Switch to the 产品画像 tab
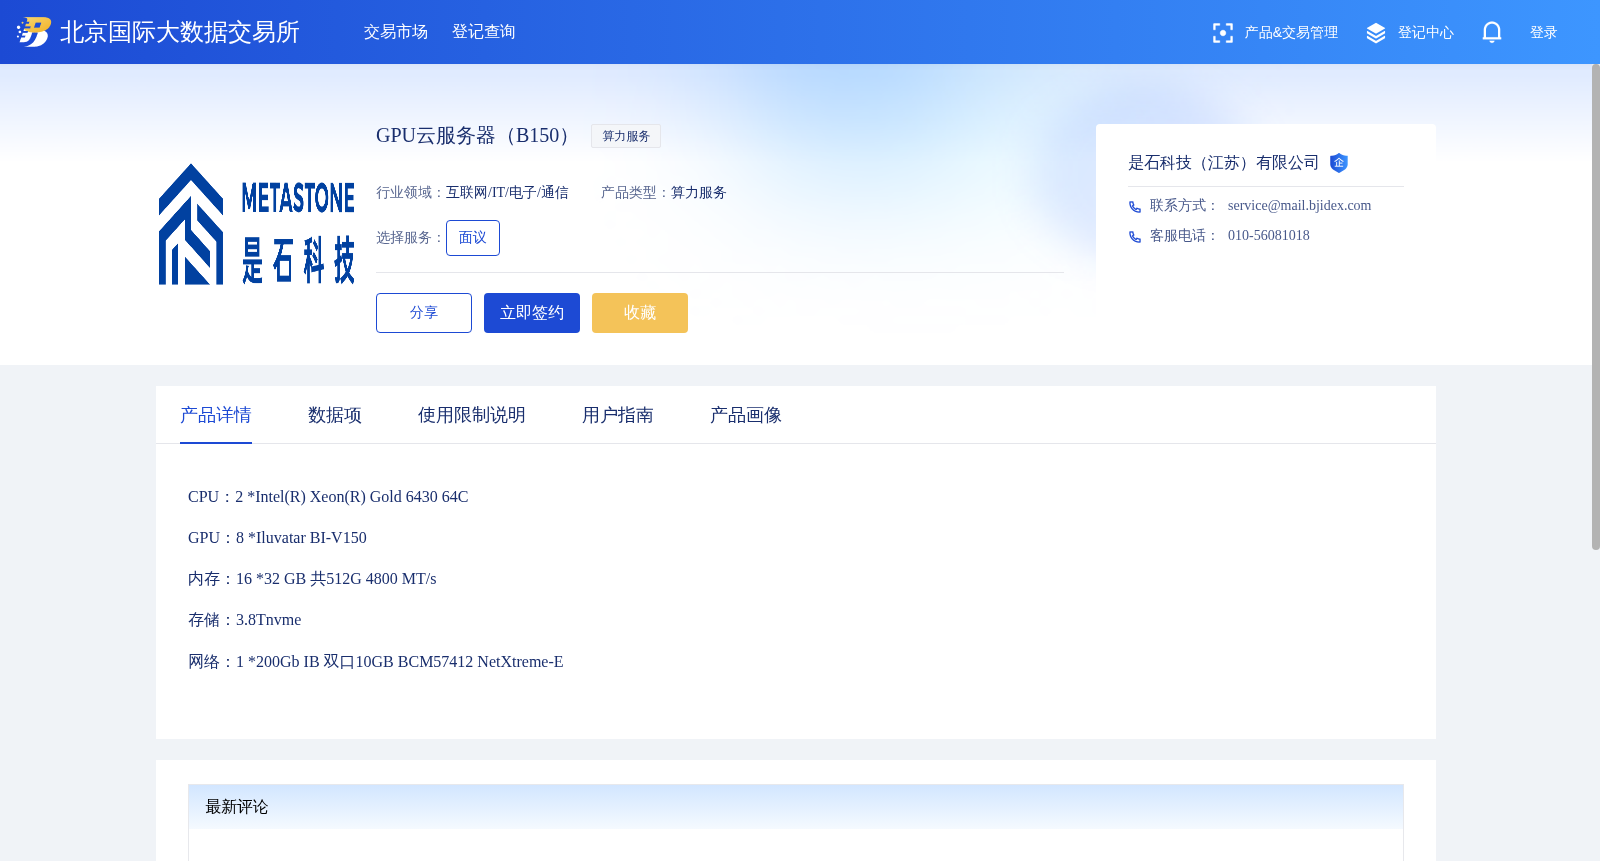The width and height of the screenshot is (1600, 861). pyautogui.click(x=746, y=415)
